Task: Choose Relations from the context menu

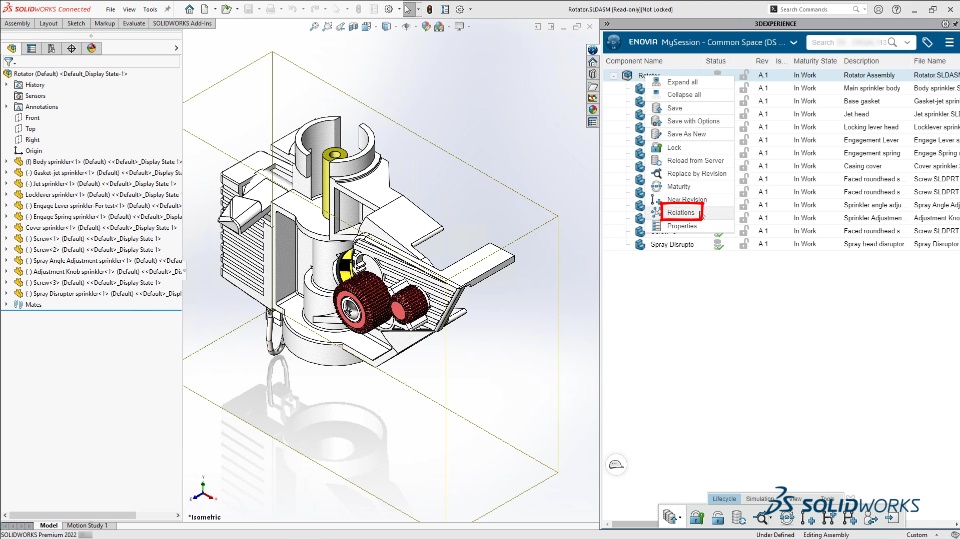Action: pyautogui.click(x=681, y=213)
